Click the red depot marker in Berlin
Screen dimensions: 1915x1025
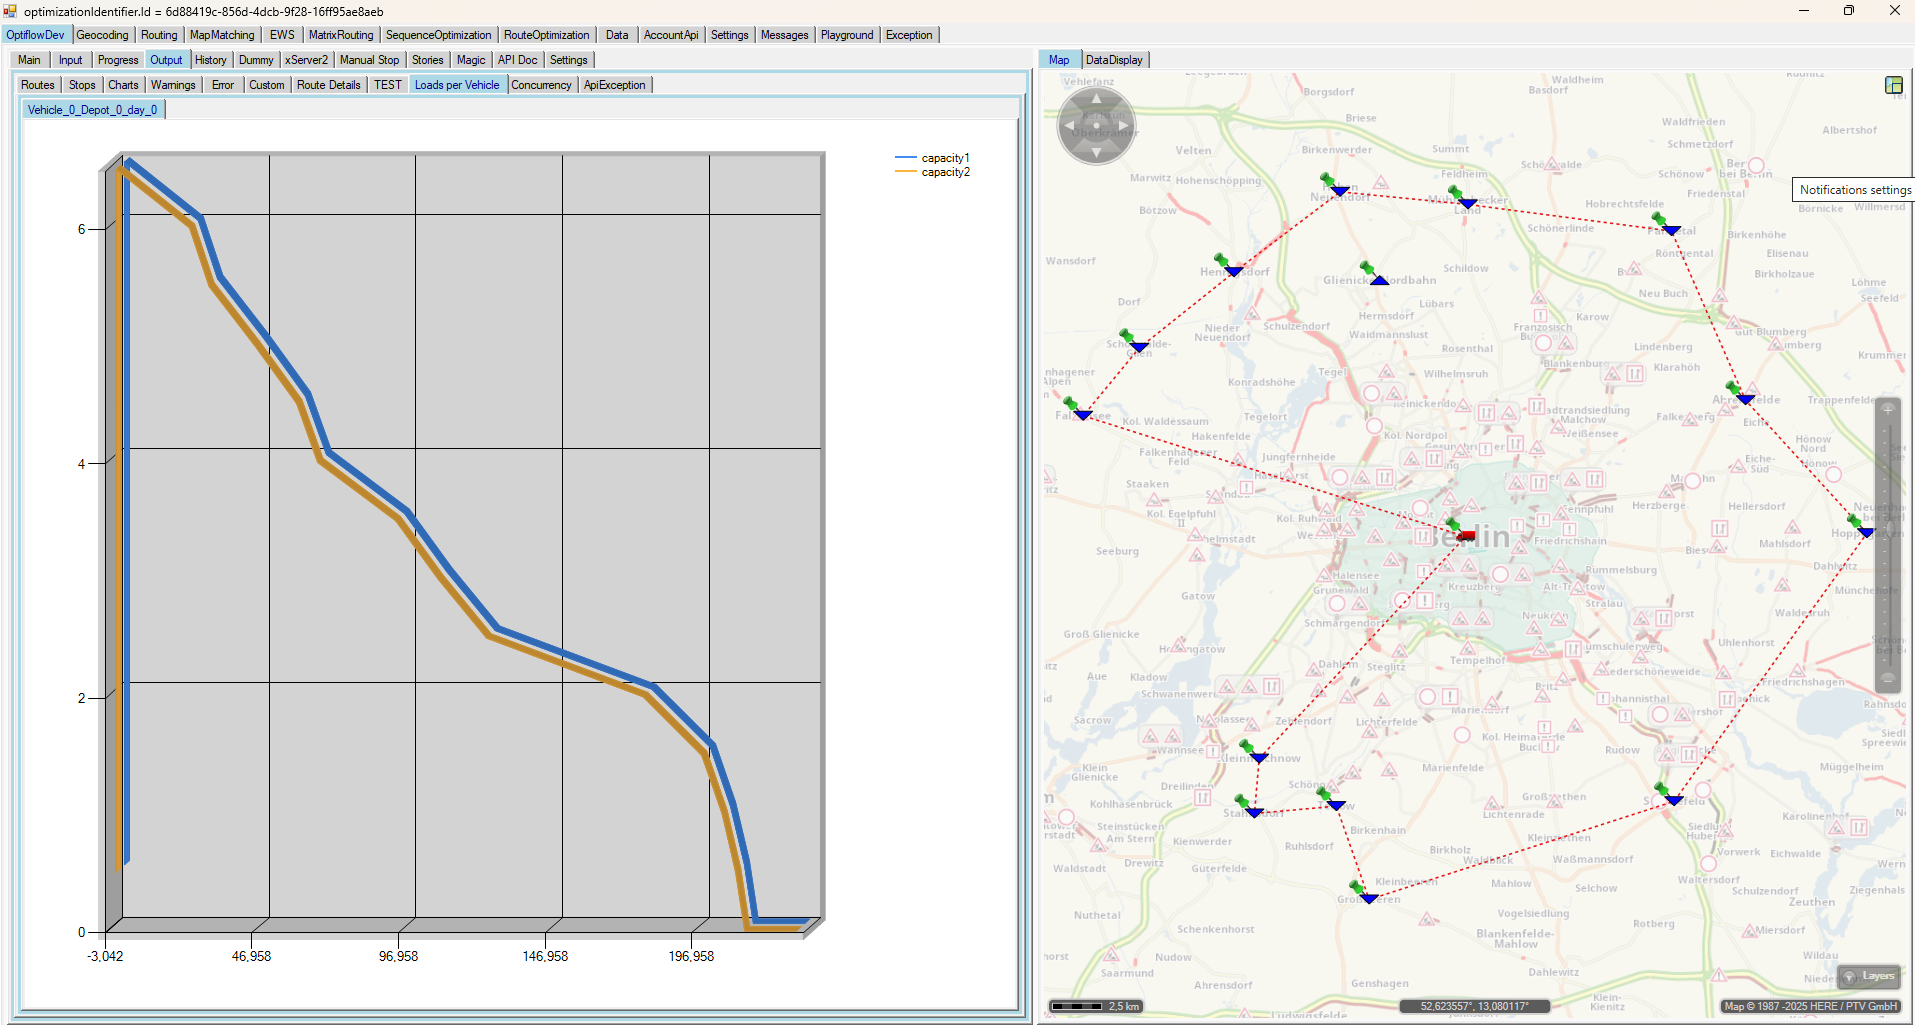1466,536
